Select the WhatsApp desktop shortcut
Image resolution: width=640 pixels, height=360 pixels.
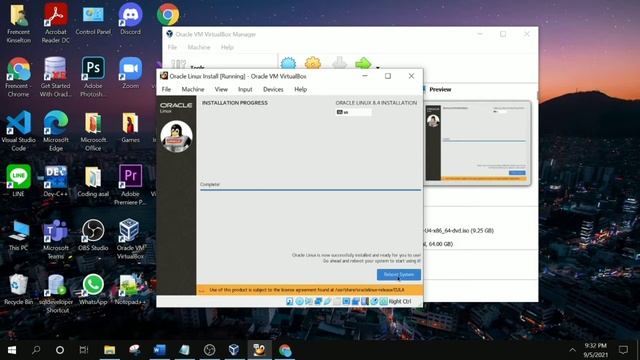coord(93,289)
